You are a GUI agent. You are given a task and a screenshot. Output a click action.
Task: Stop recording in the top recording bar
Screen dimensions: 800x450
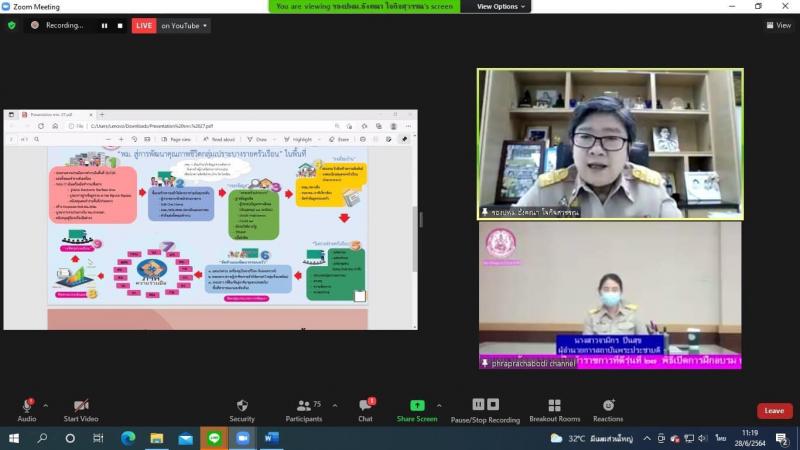pos(120,26)
